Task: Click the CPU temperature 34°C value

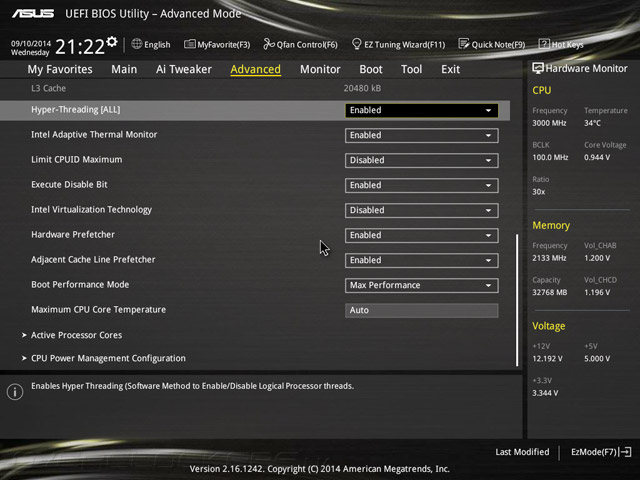Action: click(592, 123)
